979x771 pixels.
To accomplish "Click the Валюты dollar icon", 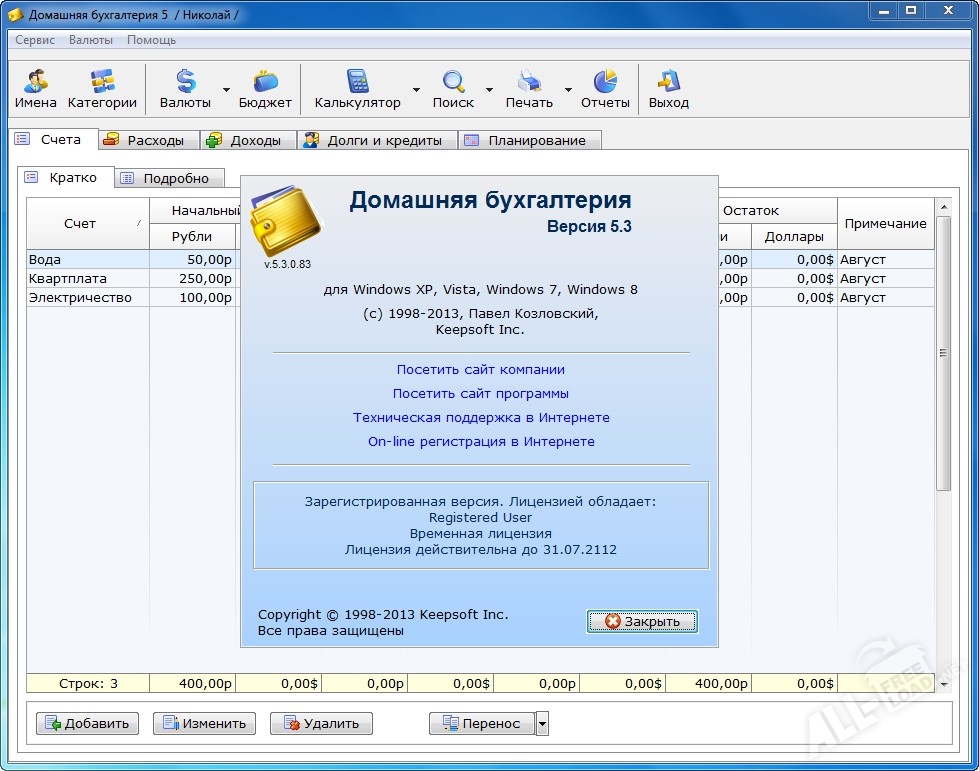I will [x=186, y=82].
